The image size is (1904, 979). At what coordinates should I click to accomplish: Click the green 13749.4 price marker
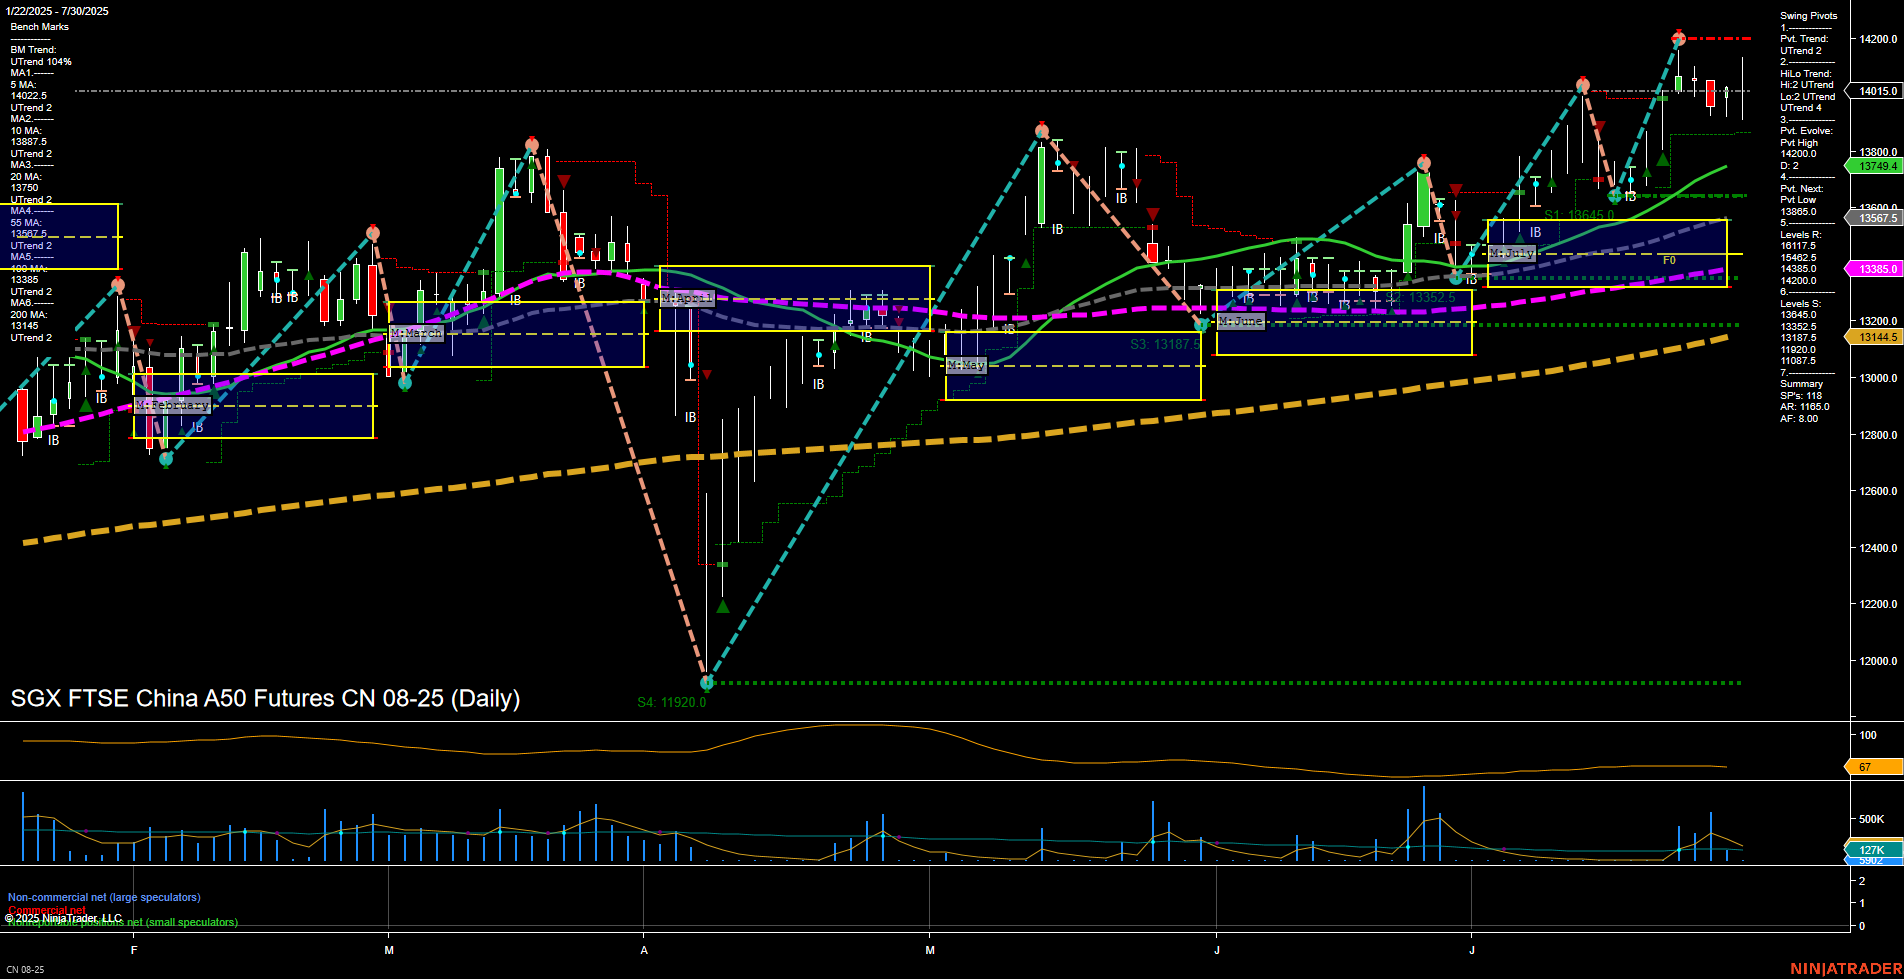[x=1875, y=166]
